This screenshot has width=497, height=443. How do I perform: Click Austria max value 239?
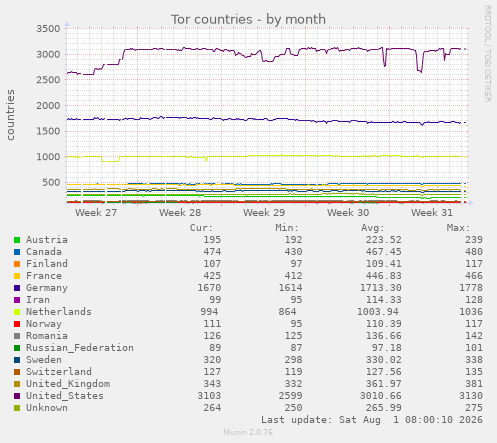pos(474,240)
